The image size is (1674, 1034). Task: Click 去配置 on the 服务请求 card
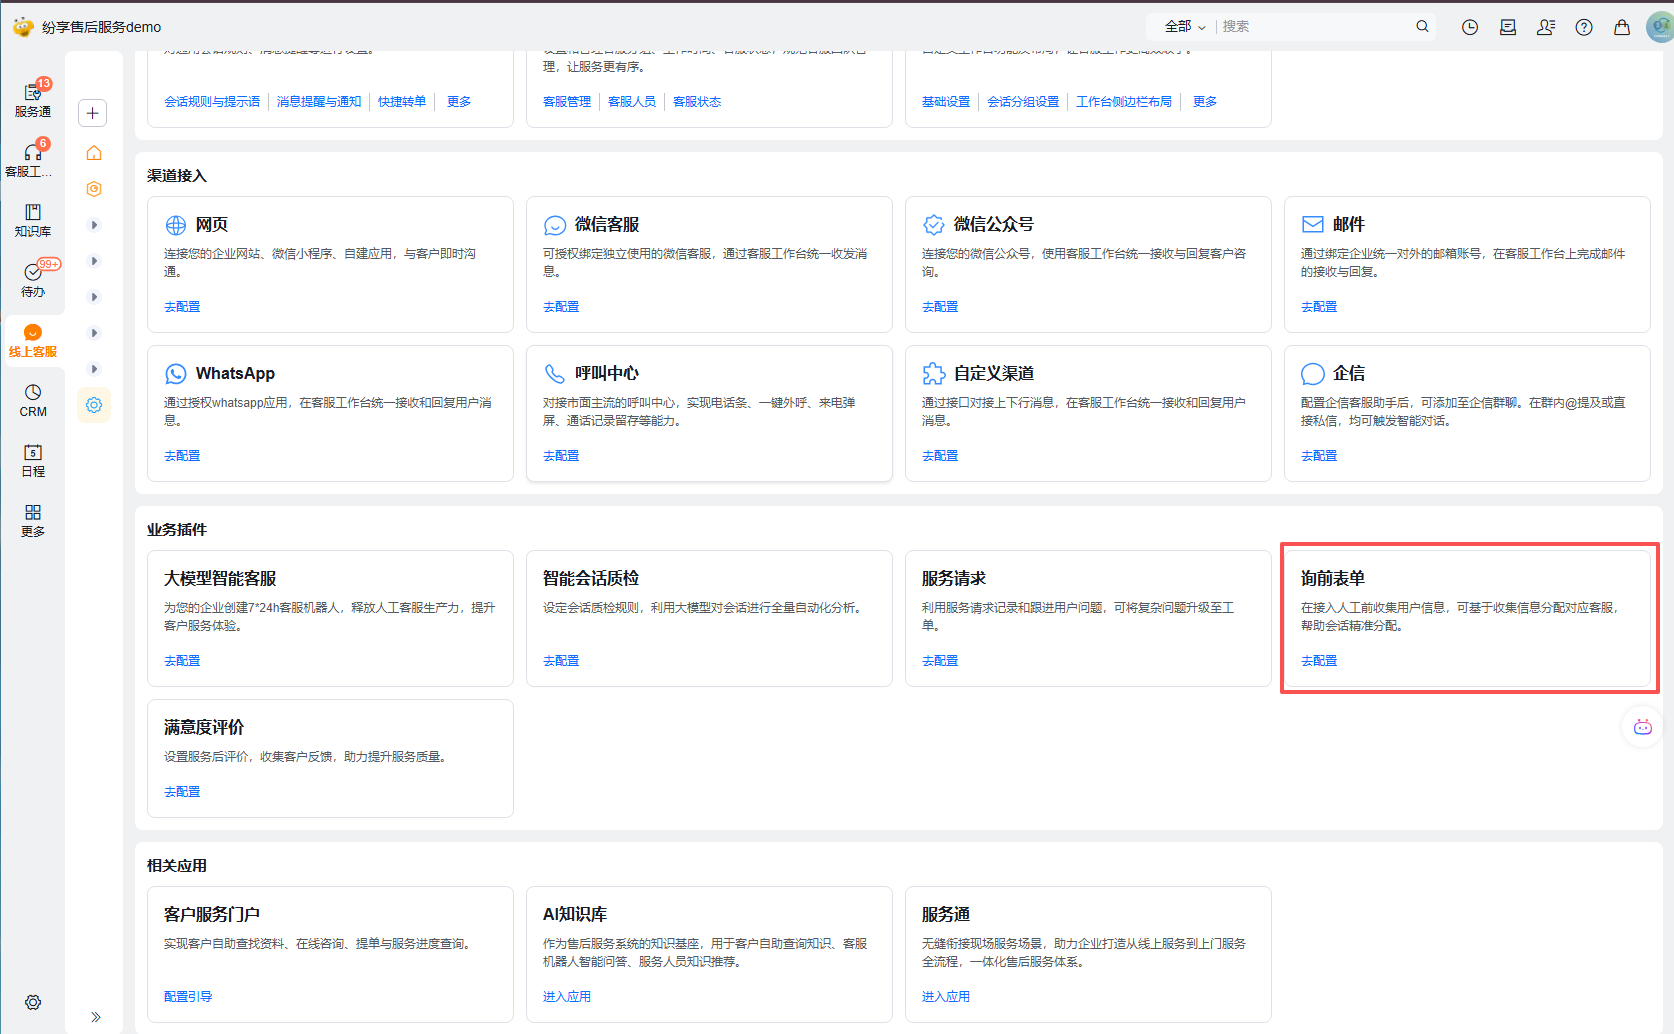pyautogui.click(x=940, y=661)
